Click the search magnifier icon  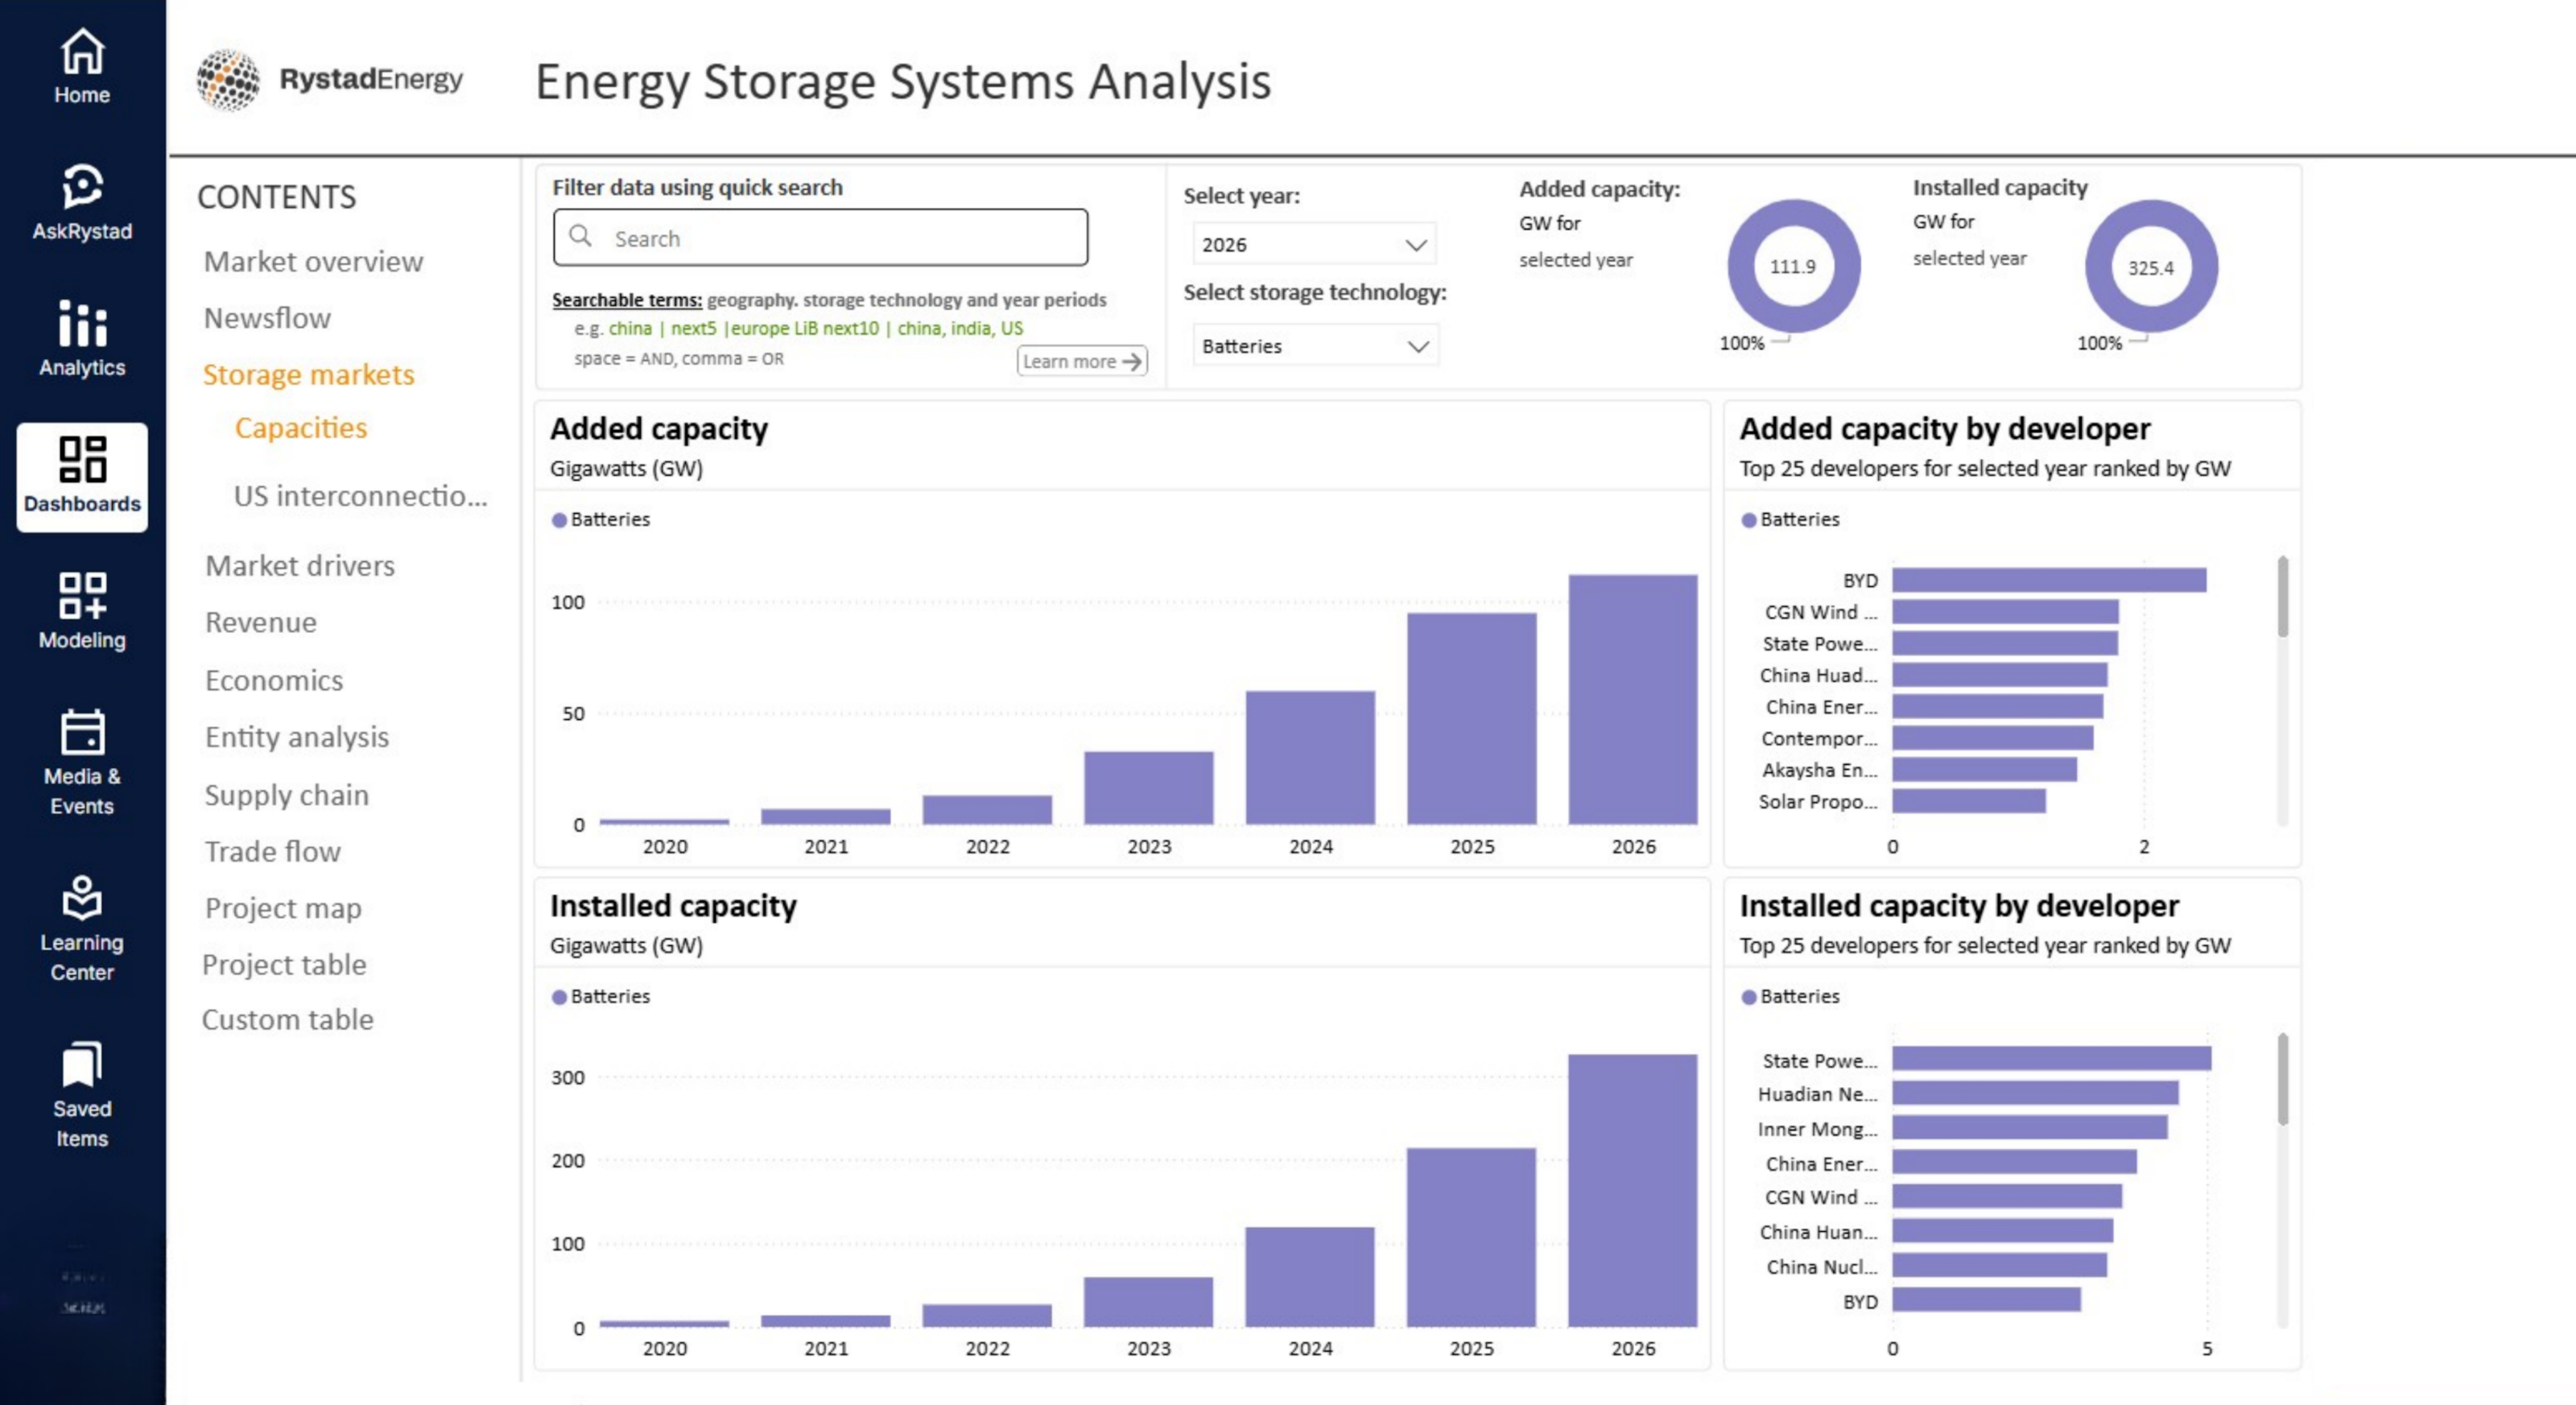(580, 236)
